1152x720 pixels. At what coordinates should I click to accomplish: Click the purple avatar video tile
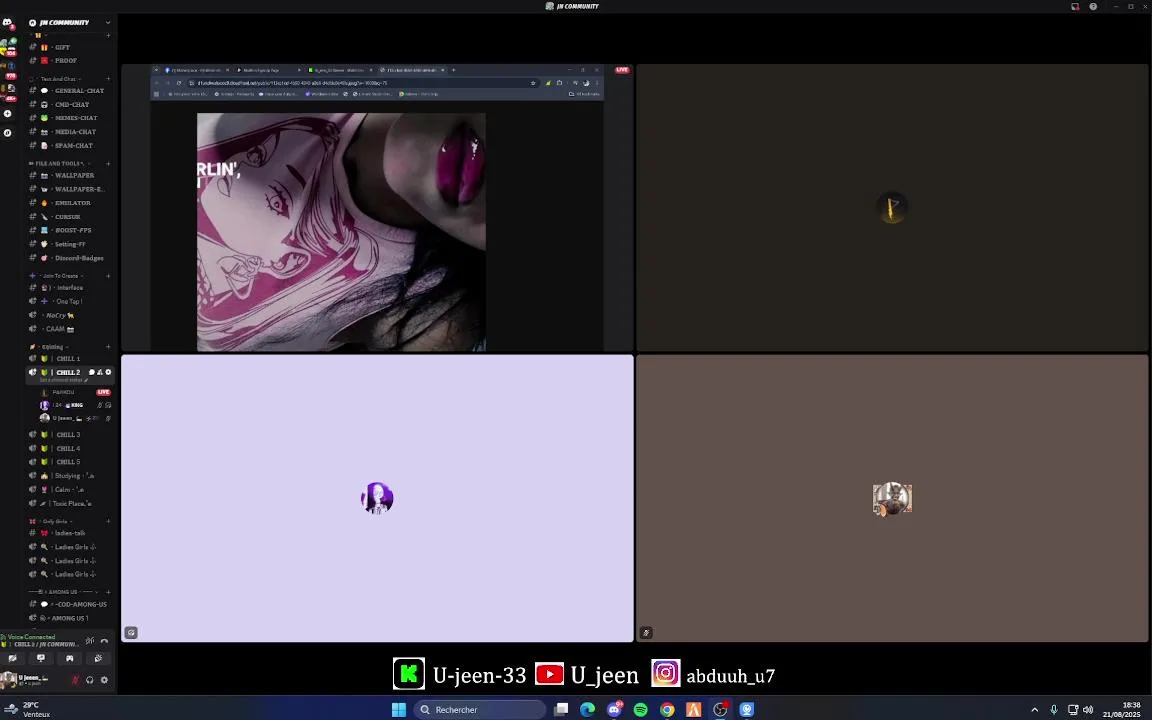[x=377, y=498]
